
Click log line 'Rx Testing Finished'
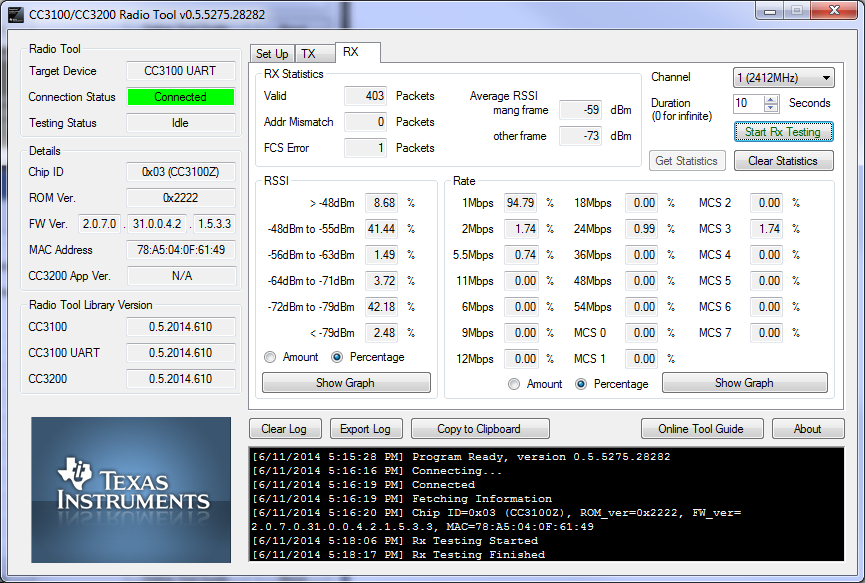pos(398,555)
